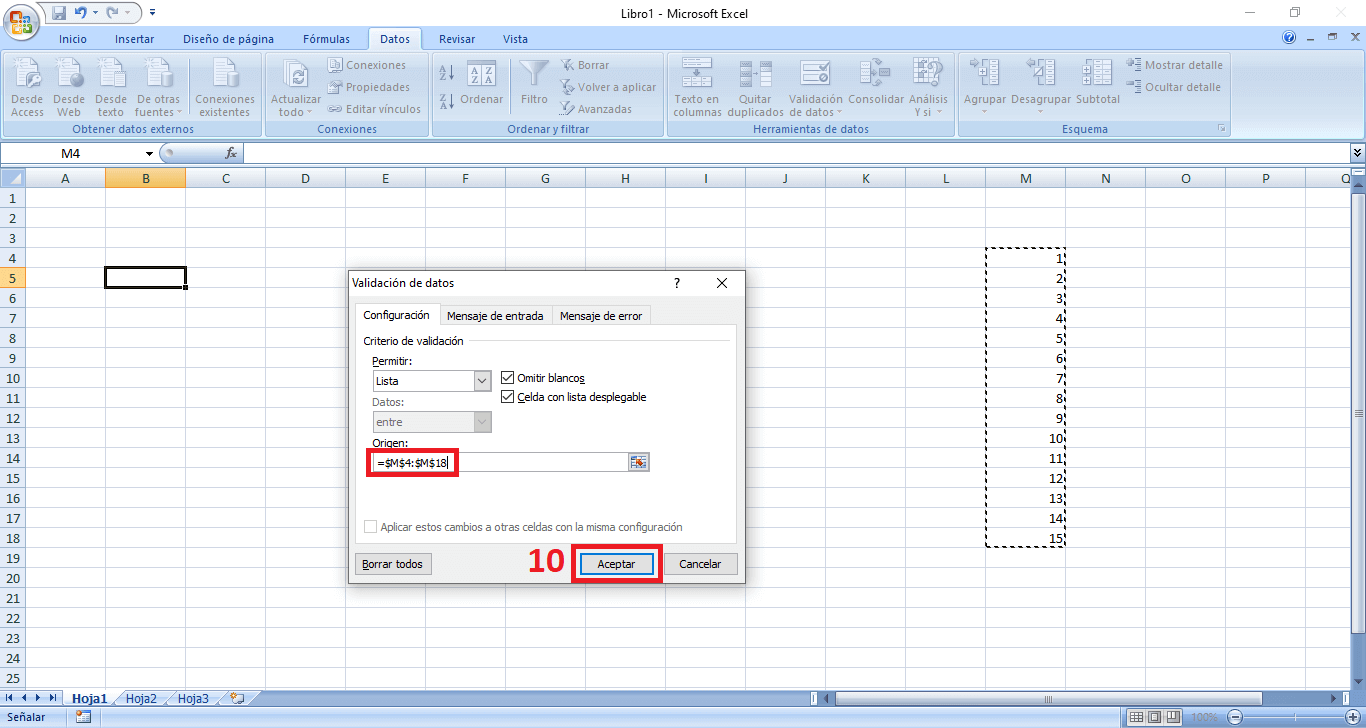Click the horizontal scrollbar thumb
The height and width of the screenshot is (728, 1366).
tap(1048, 698)
